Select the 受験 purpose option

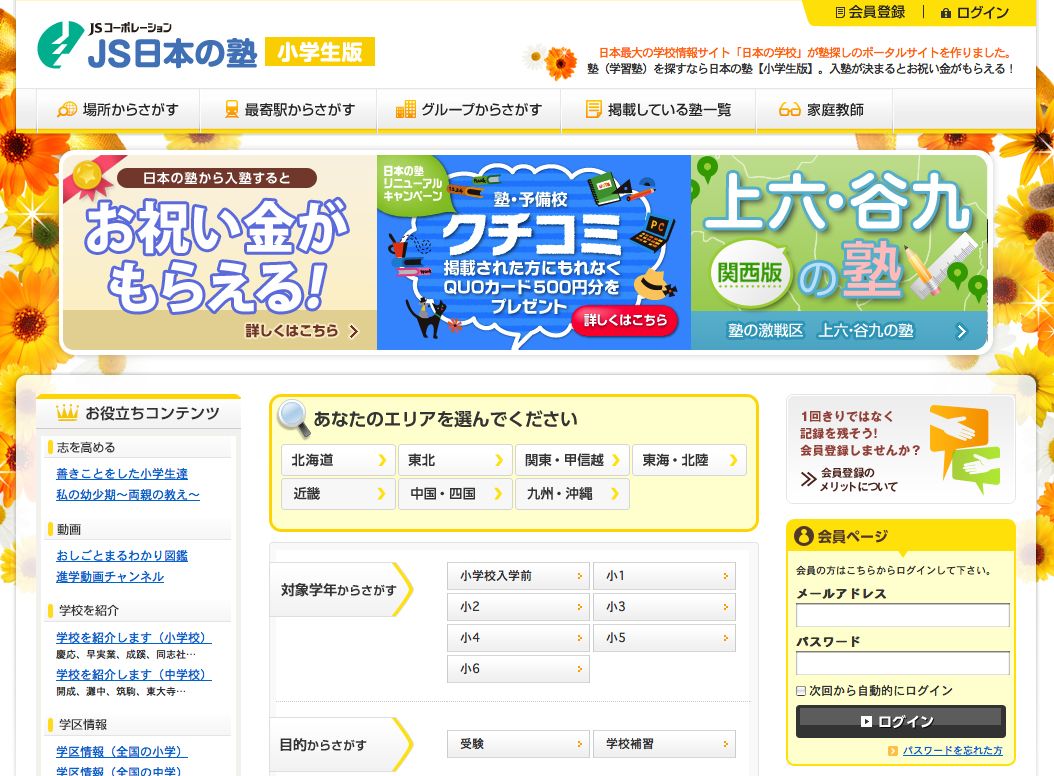coord(518,744)
